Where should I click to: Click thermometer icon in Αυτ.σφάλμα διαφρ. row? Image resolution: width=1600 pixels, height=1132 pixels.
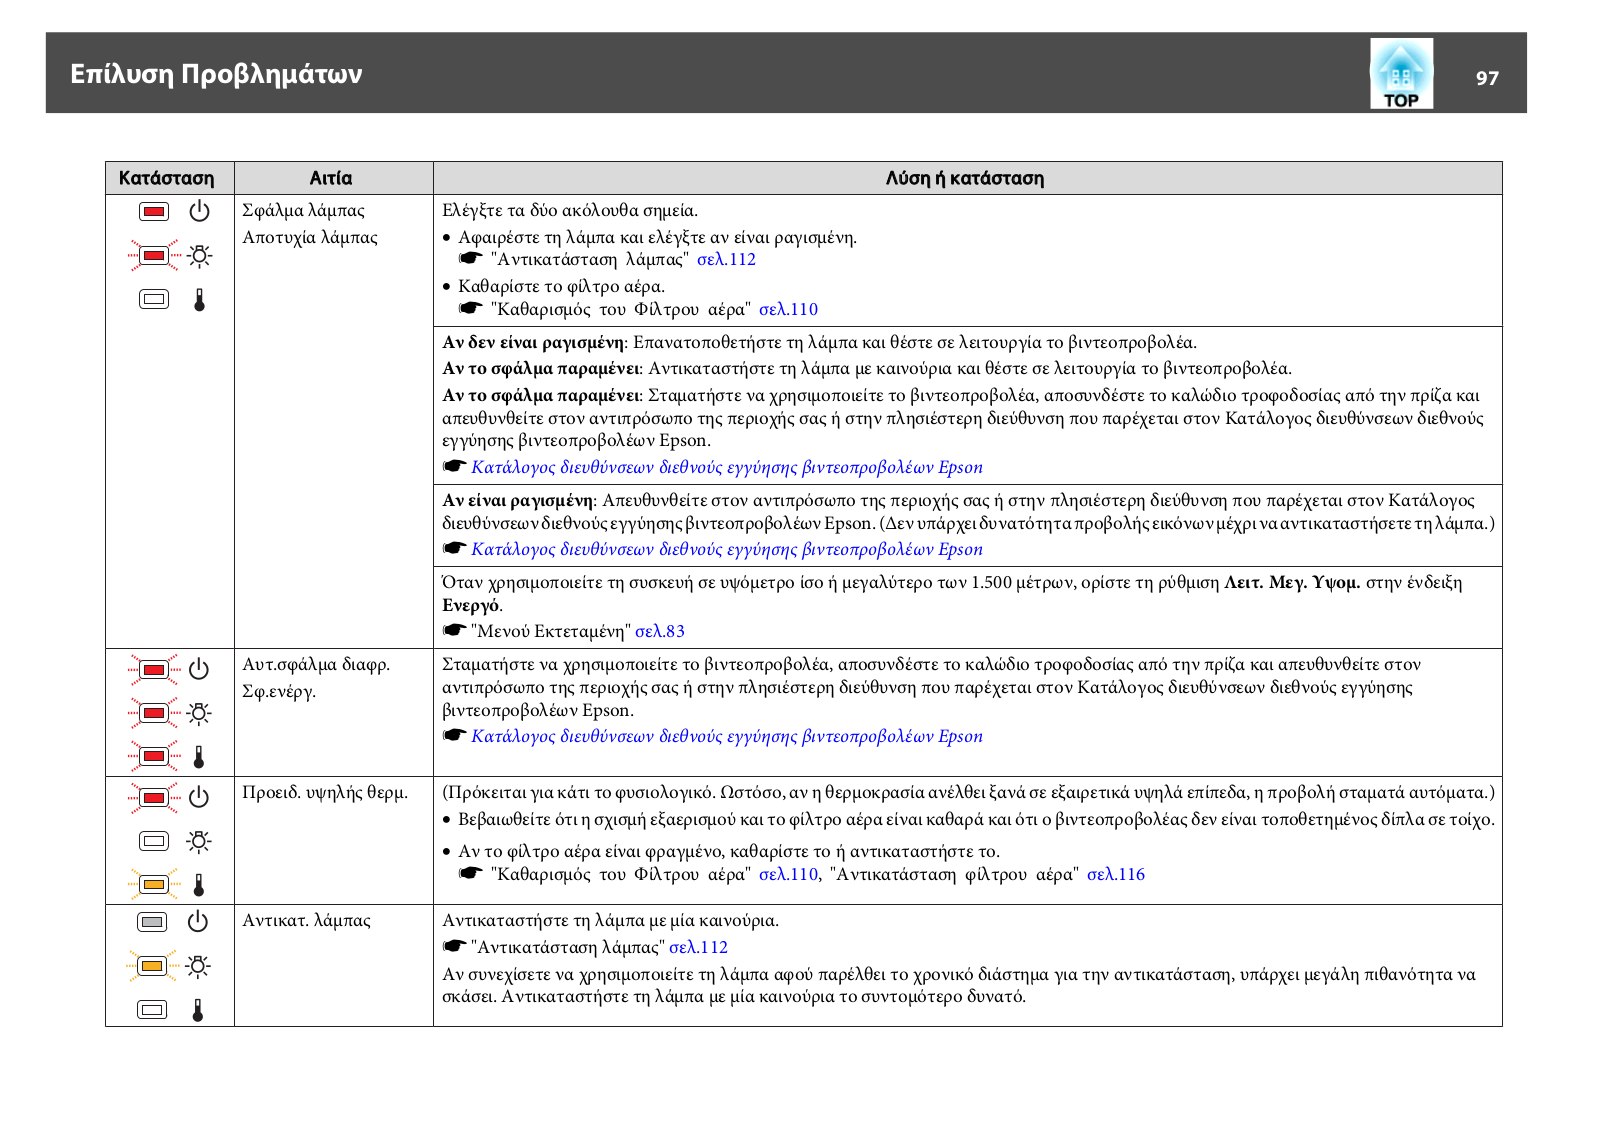click(198, 757)
